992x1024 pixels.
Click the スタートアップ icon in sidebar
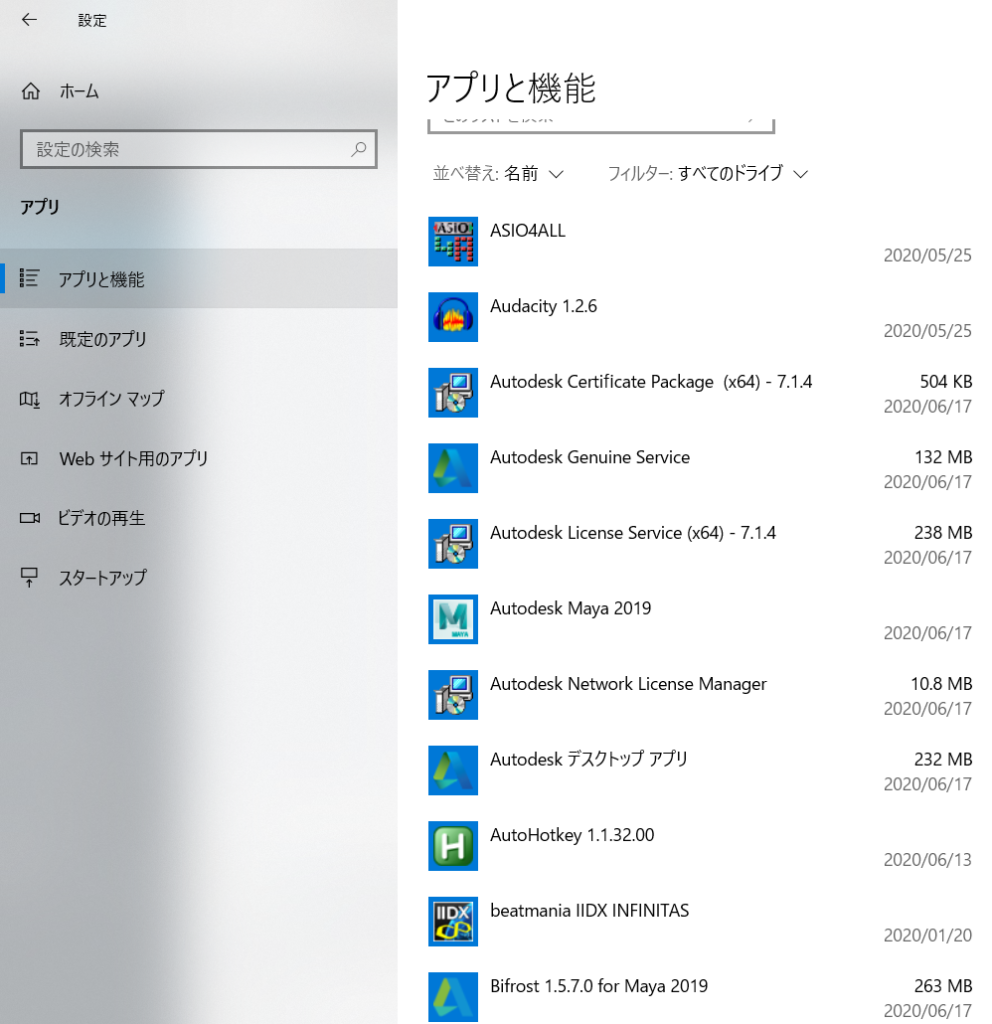tap(29, 577)
